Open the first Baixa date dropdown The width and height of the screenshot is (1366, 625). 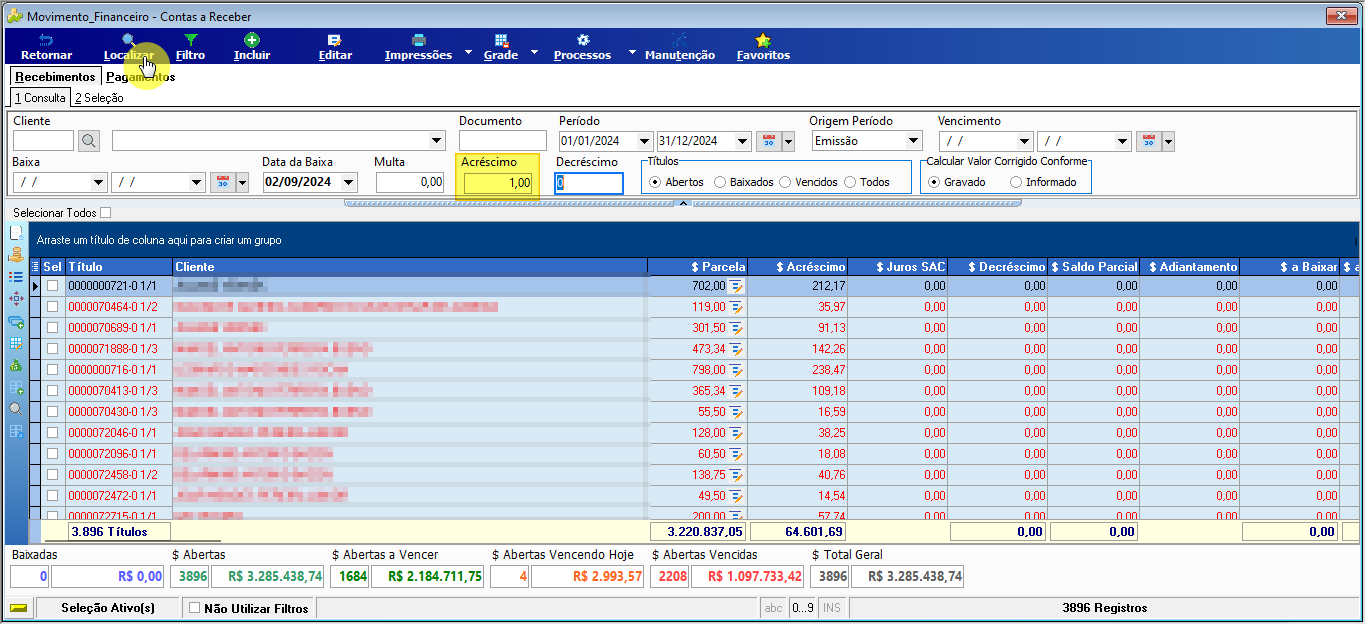98,182
